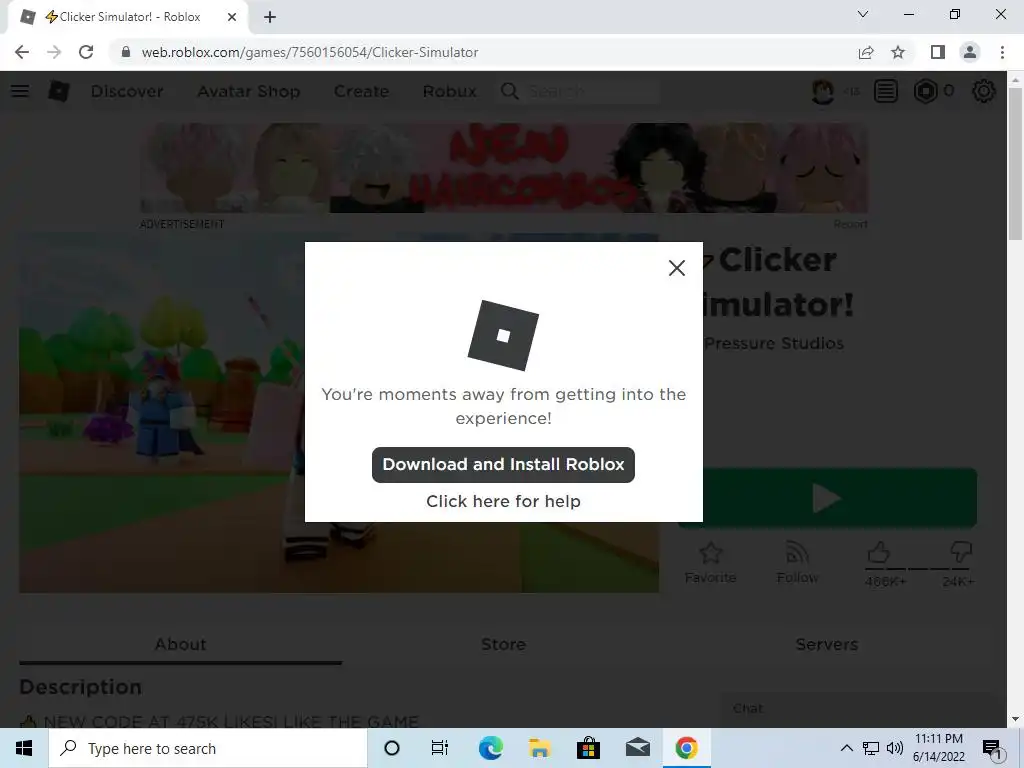The height and width of the screenshot is (768, 1024).
Task: Follow the game with feed icon
Action: pyautogui.click(x=797, y=553)
